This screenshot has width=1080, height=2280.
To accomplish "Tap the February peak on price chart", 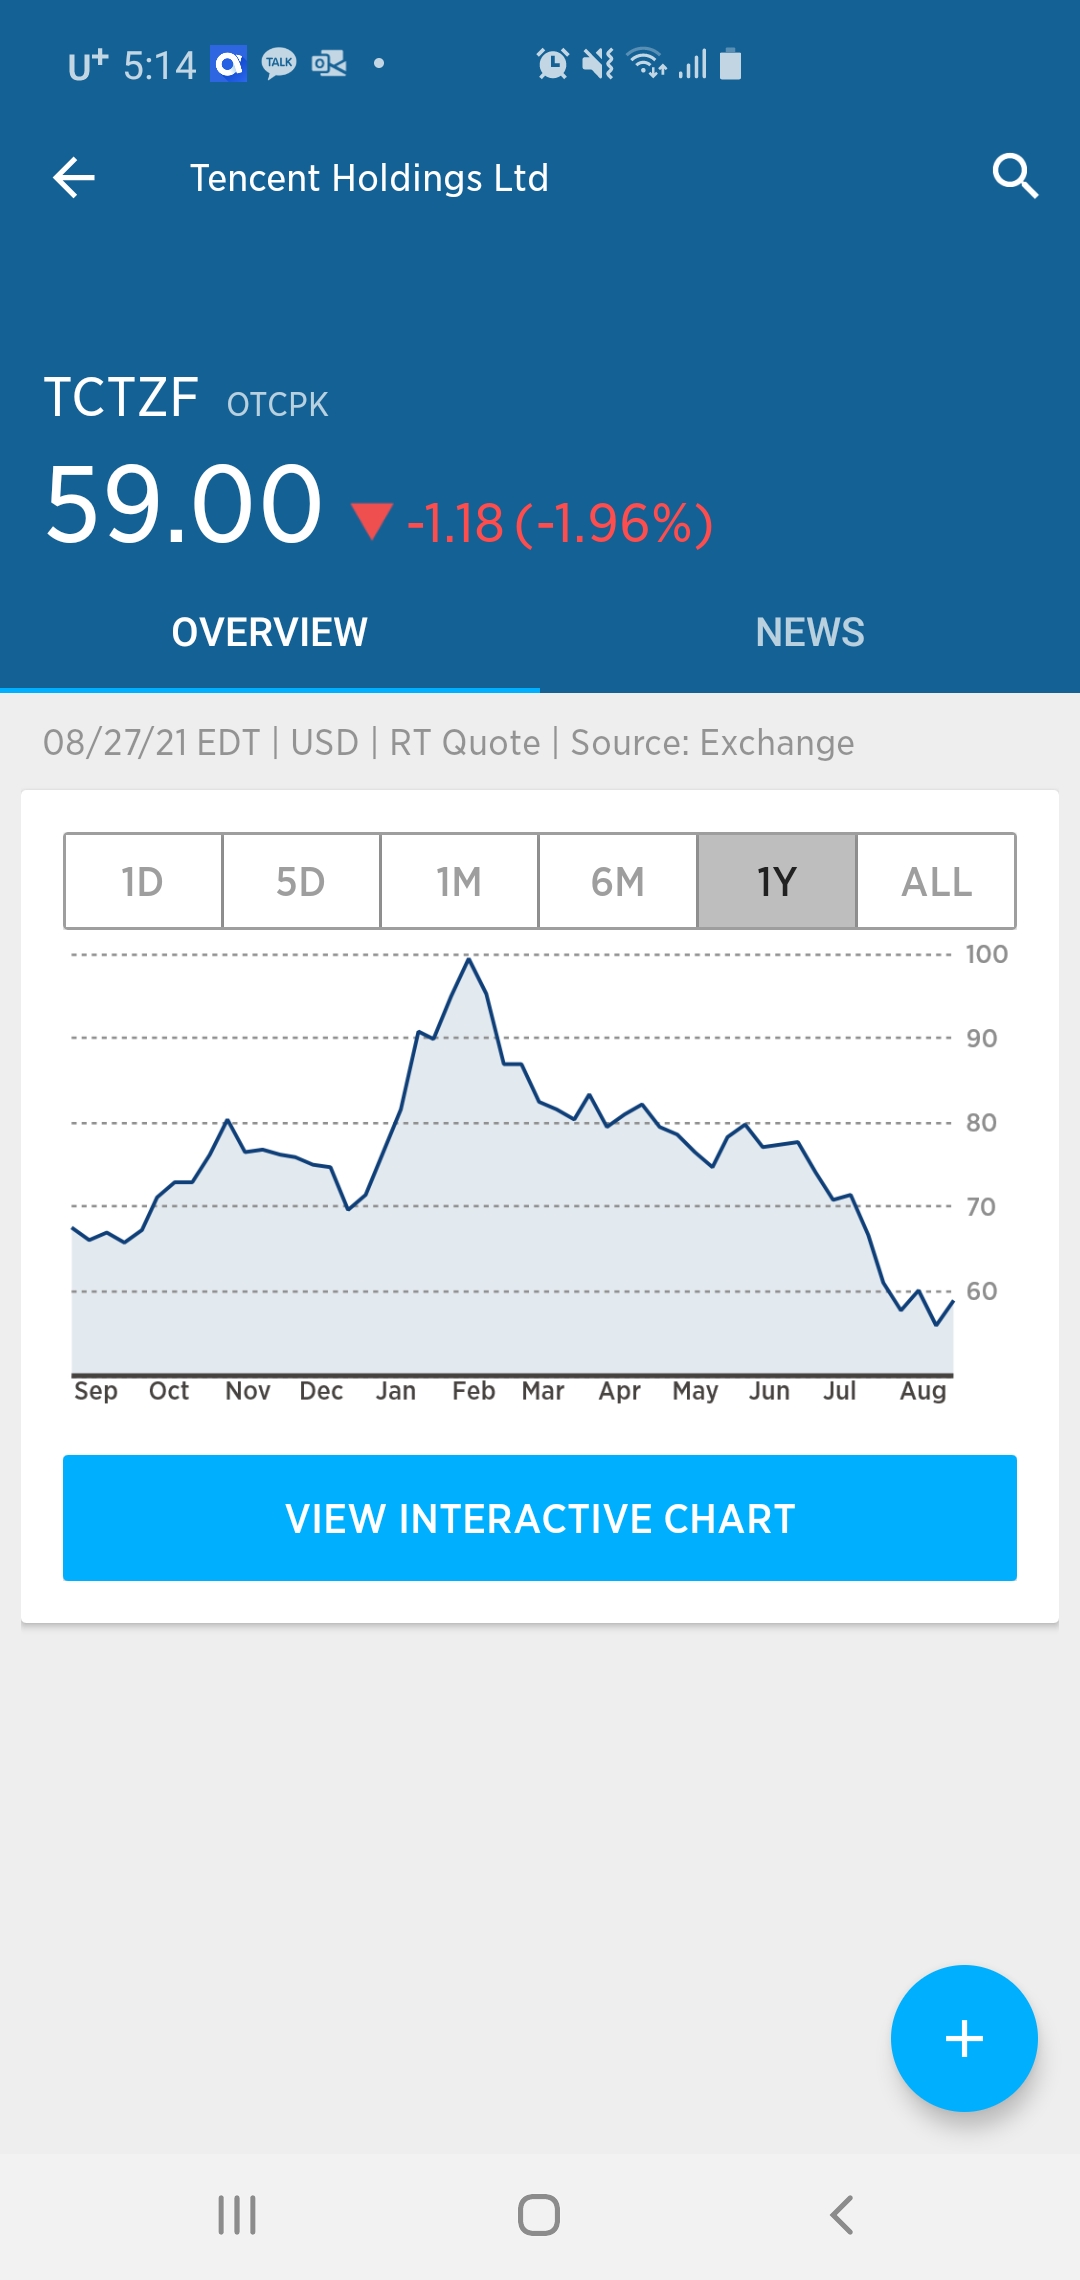I will 468,959.
